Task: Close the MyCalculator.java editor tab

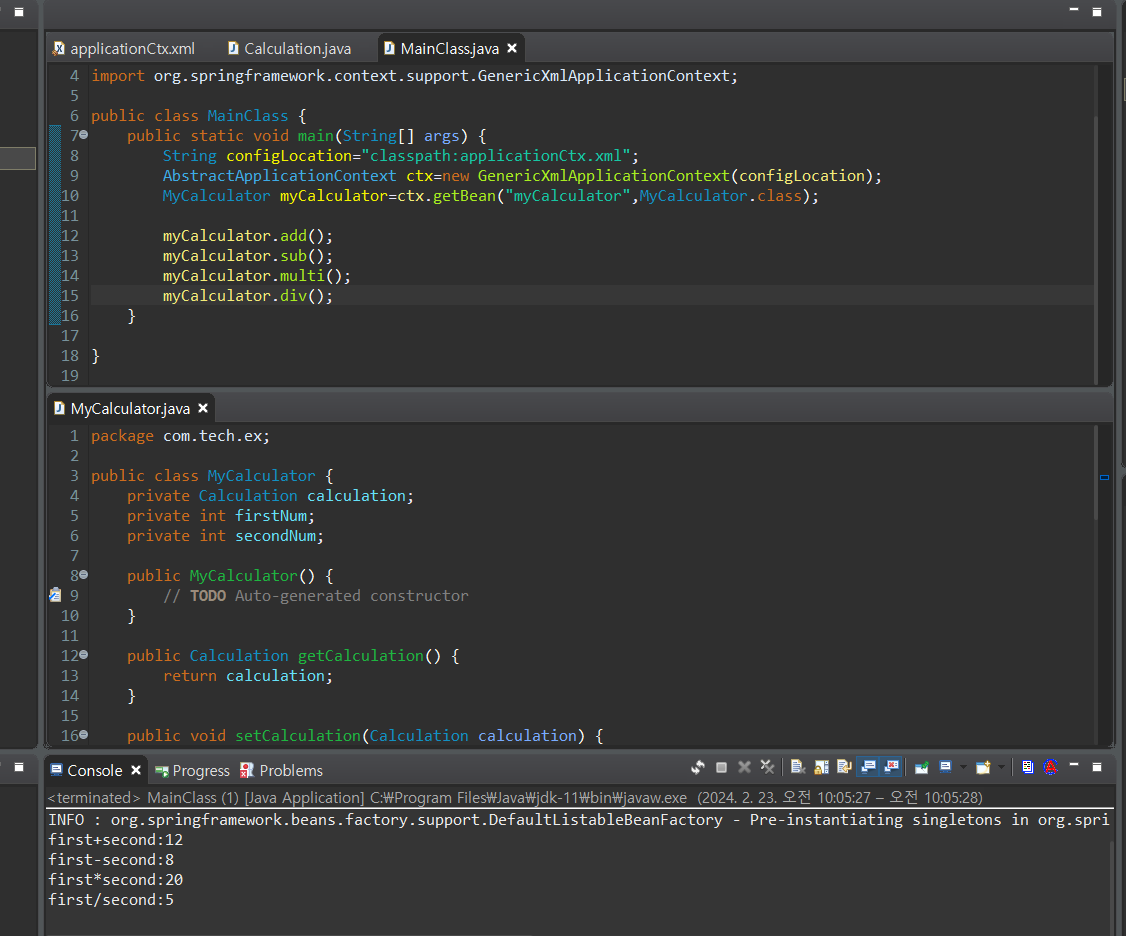Action: click(x=202, y=408)
